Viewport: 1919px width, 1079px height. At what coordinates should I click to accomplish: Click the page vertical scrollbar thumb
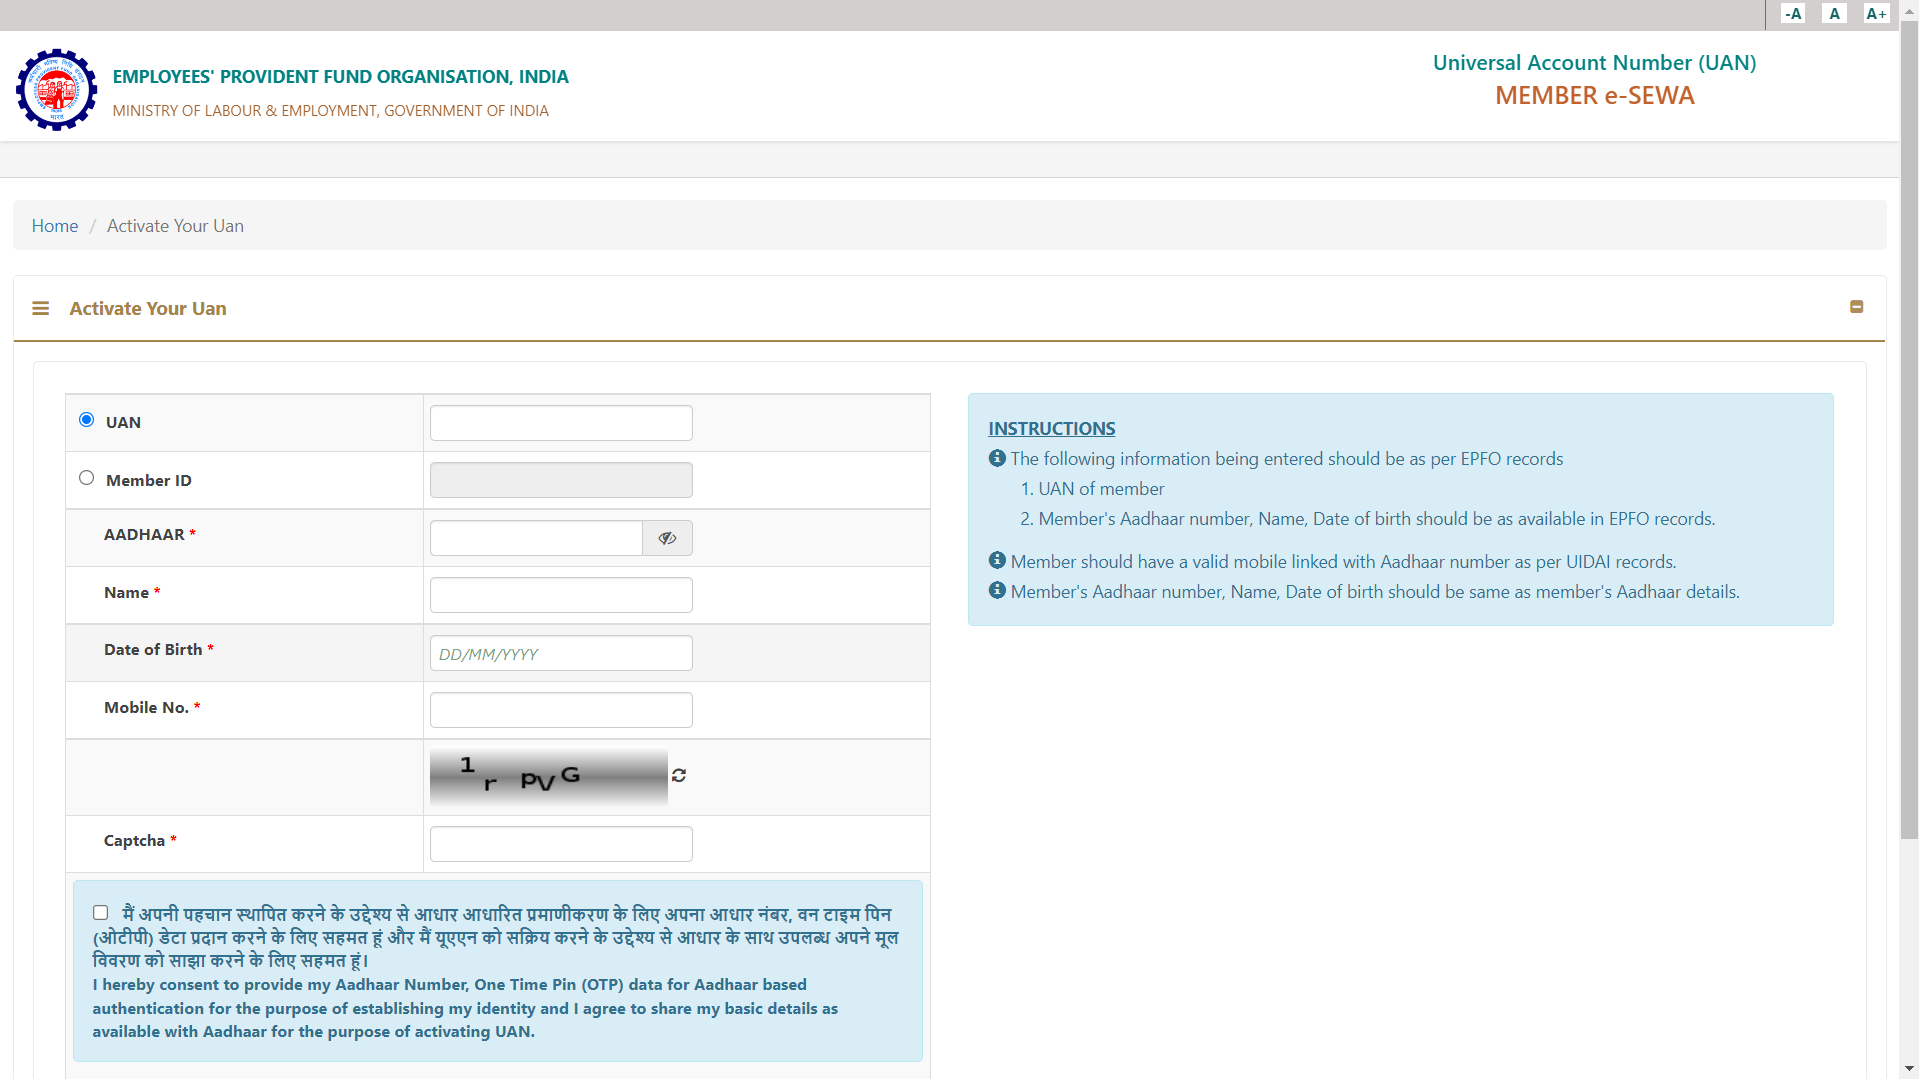click(1909, 430)
